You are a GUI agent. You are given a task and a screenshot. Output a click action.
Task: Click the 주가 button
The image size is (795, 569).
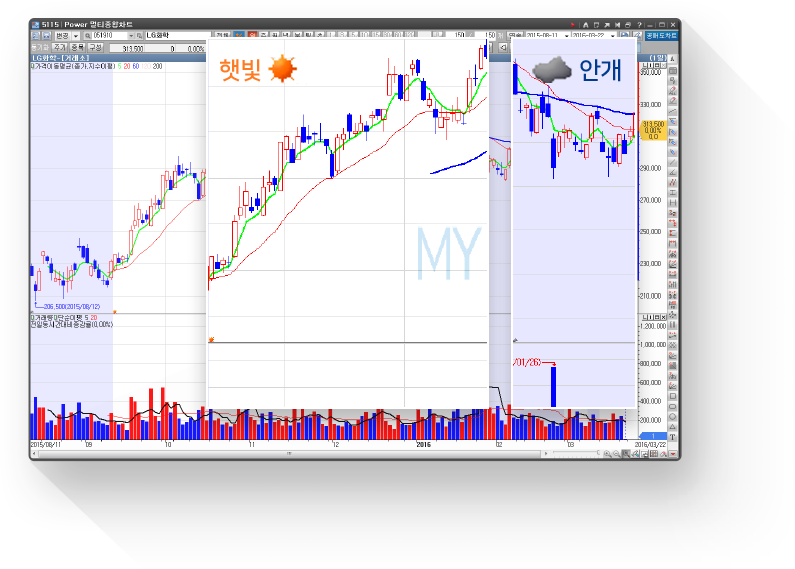point(60,47)
